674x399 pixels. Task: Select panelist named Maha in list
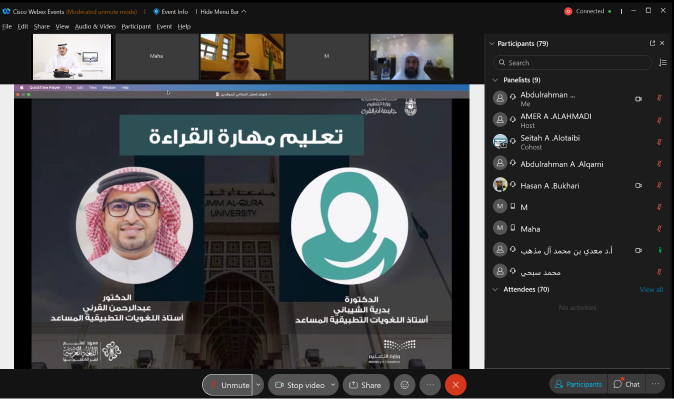click(x=578, y=229)
